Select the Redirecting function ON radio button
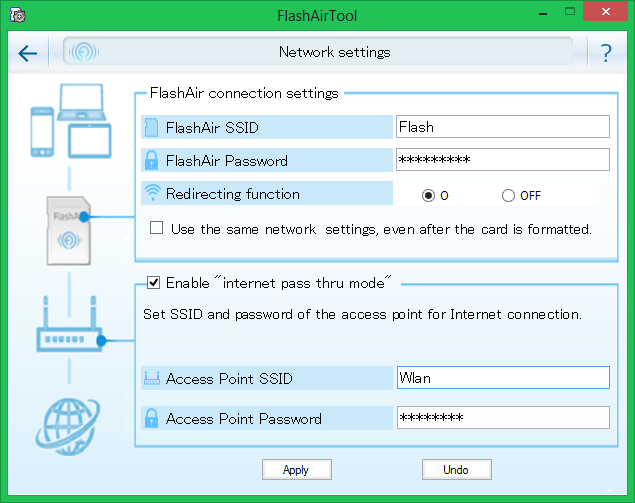 428,196
